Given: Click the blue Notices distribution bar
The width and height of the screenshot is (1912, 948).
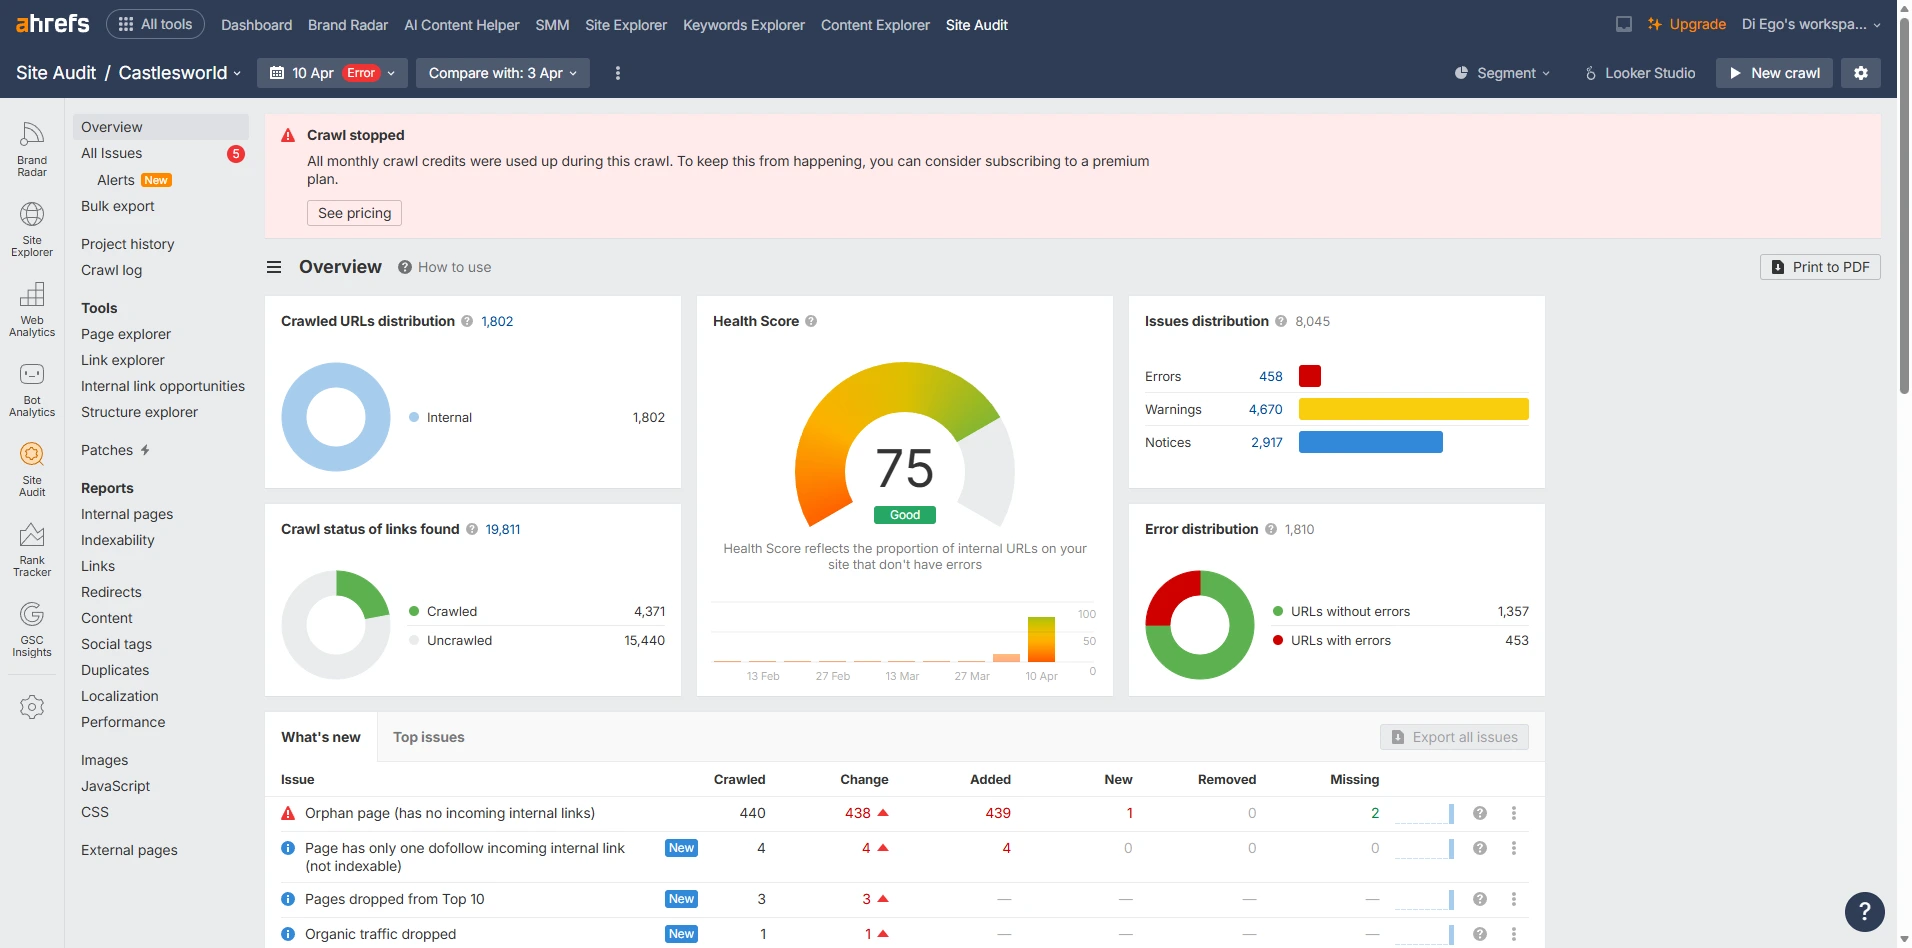Looking at the screenshot, I should pos(1371,442).
